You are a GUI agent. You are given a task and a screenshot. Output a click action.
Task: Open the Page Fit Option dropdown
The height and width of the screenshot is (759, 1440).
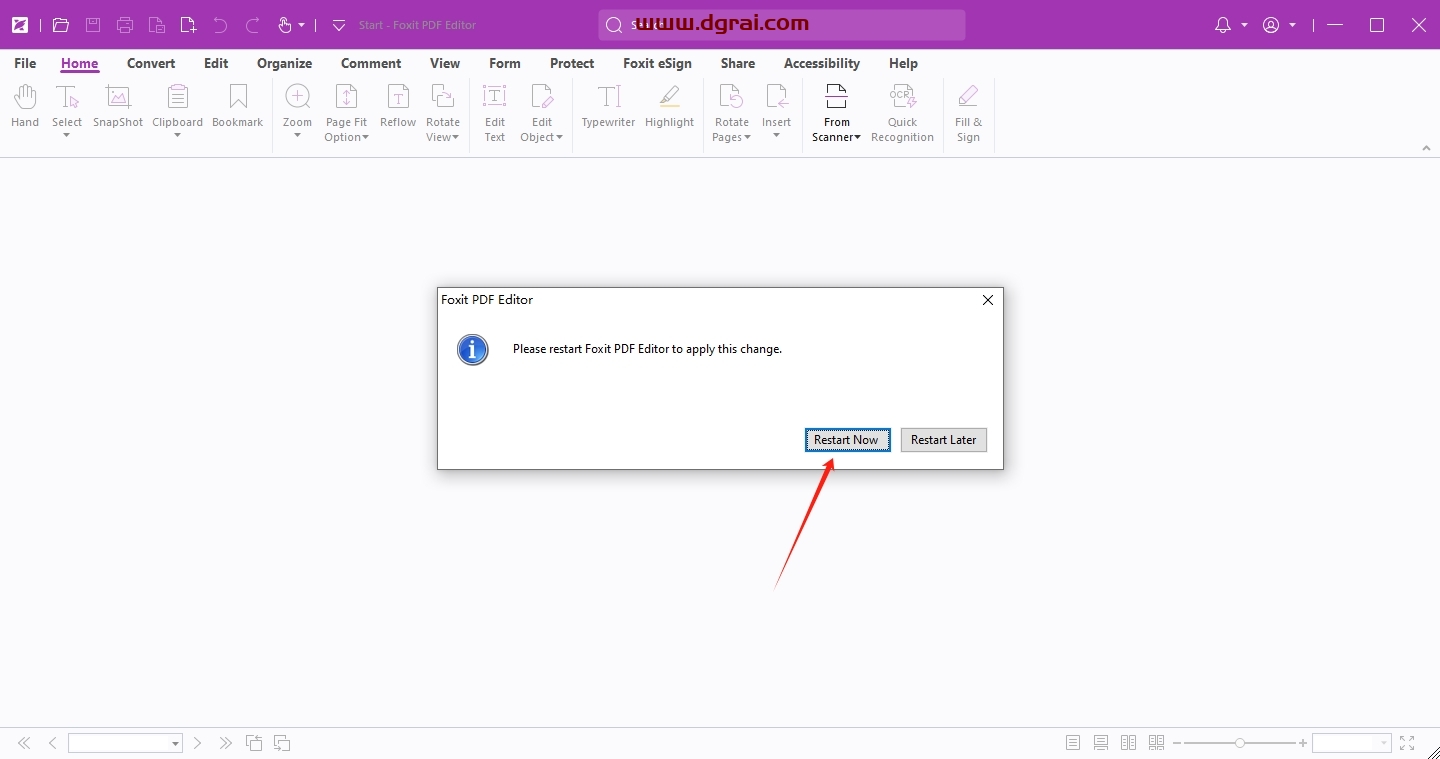[x=346, y=130]
